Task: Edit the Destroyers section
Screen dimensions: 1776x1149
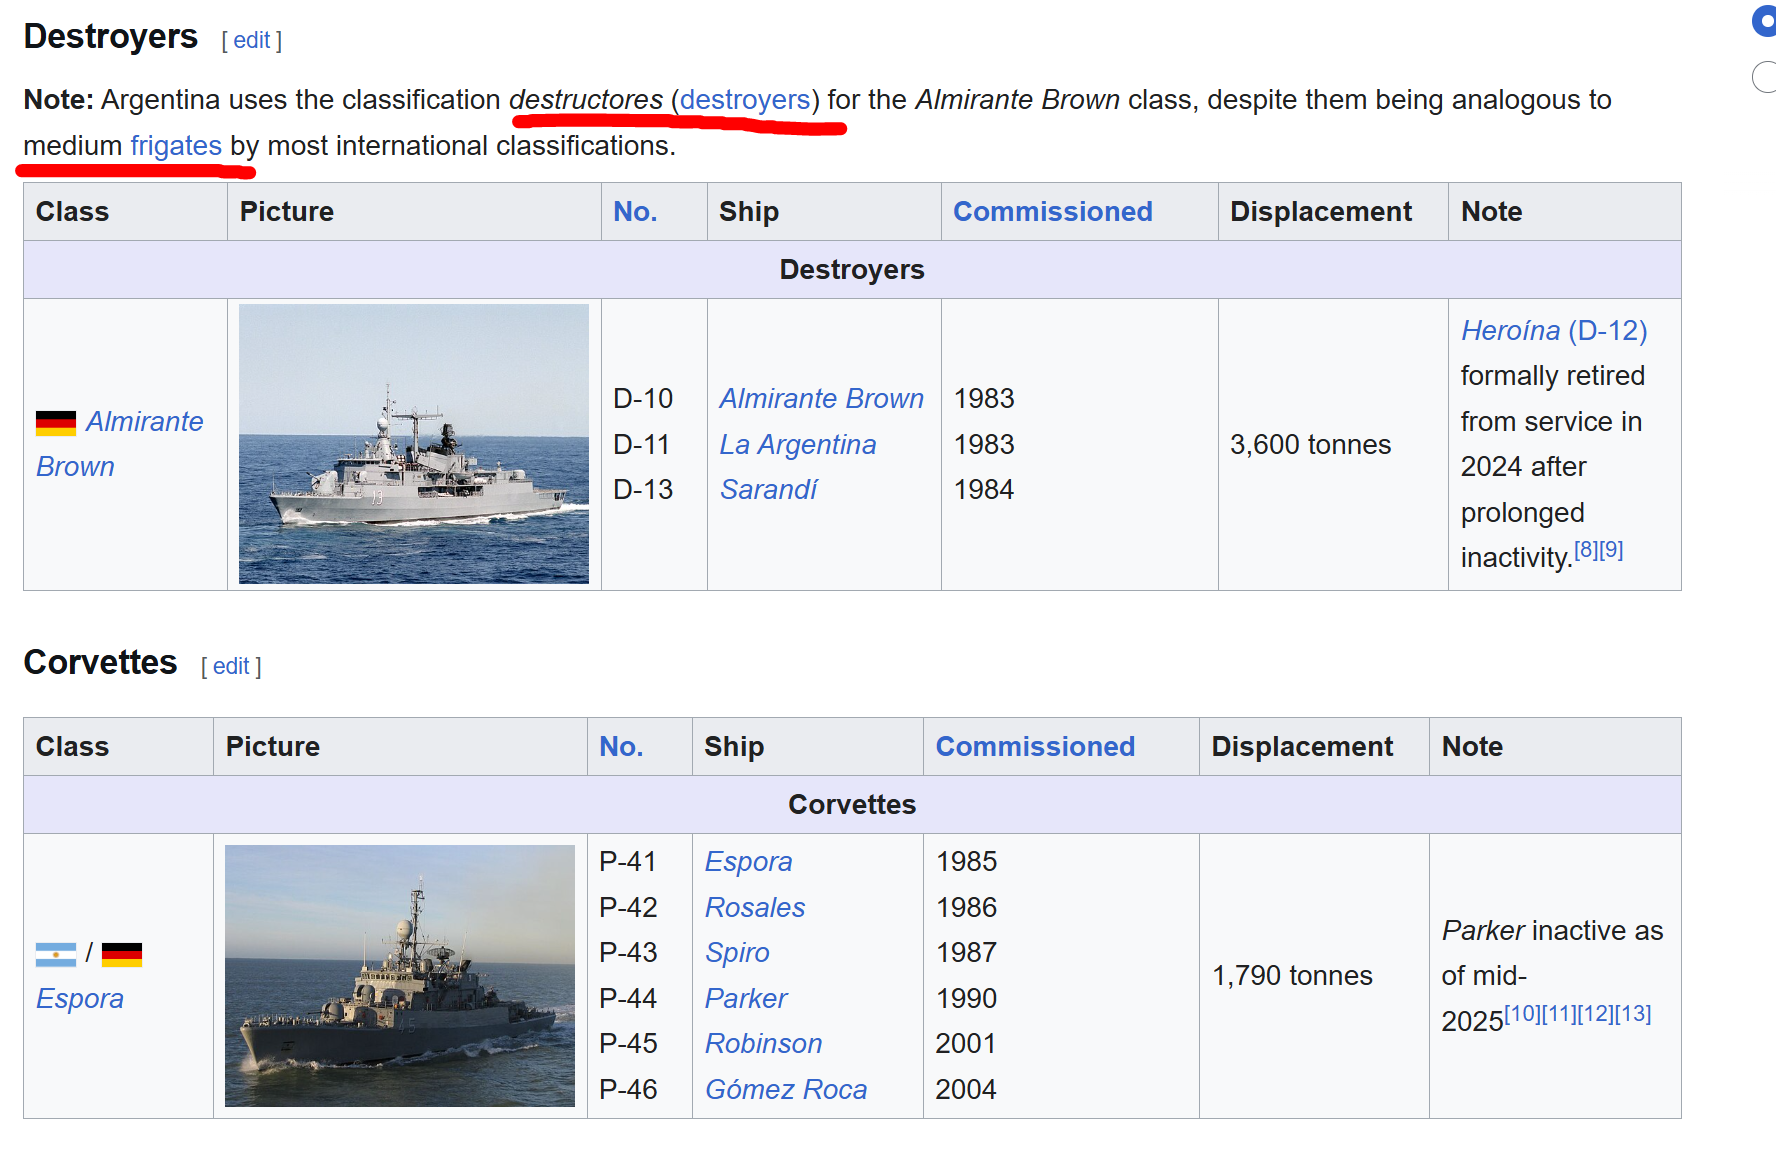Action: point(252,40)
